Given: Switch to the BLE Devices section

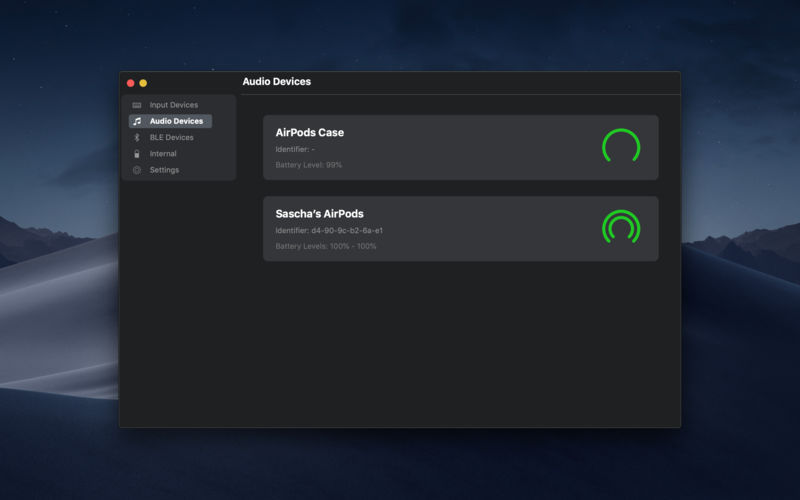Looking at the screenshot, I should tap(172, 138).
